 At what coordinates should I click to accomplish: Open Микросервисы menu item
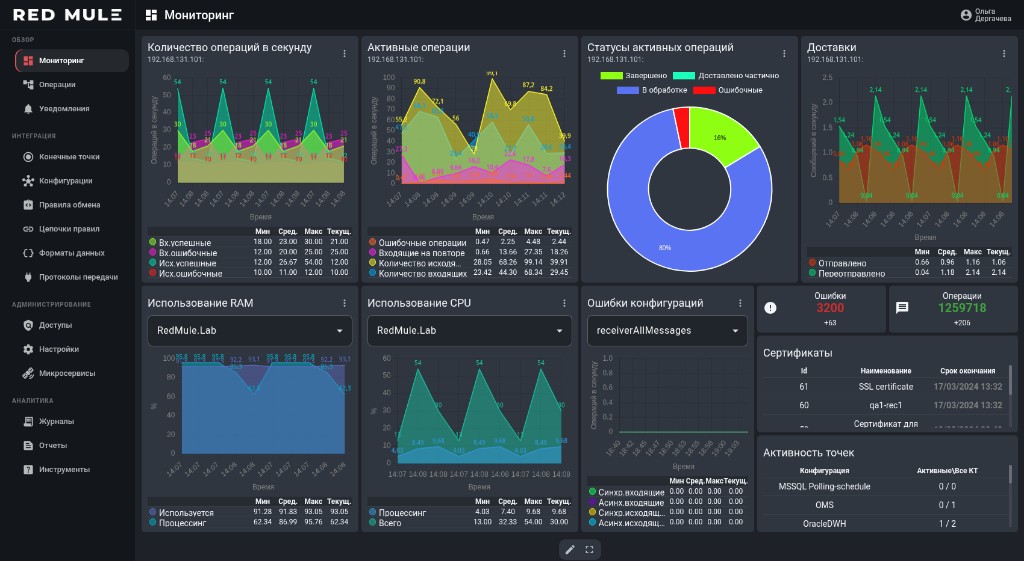tap(72, 374)
